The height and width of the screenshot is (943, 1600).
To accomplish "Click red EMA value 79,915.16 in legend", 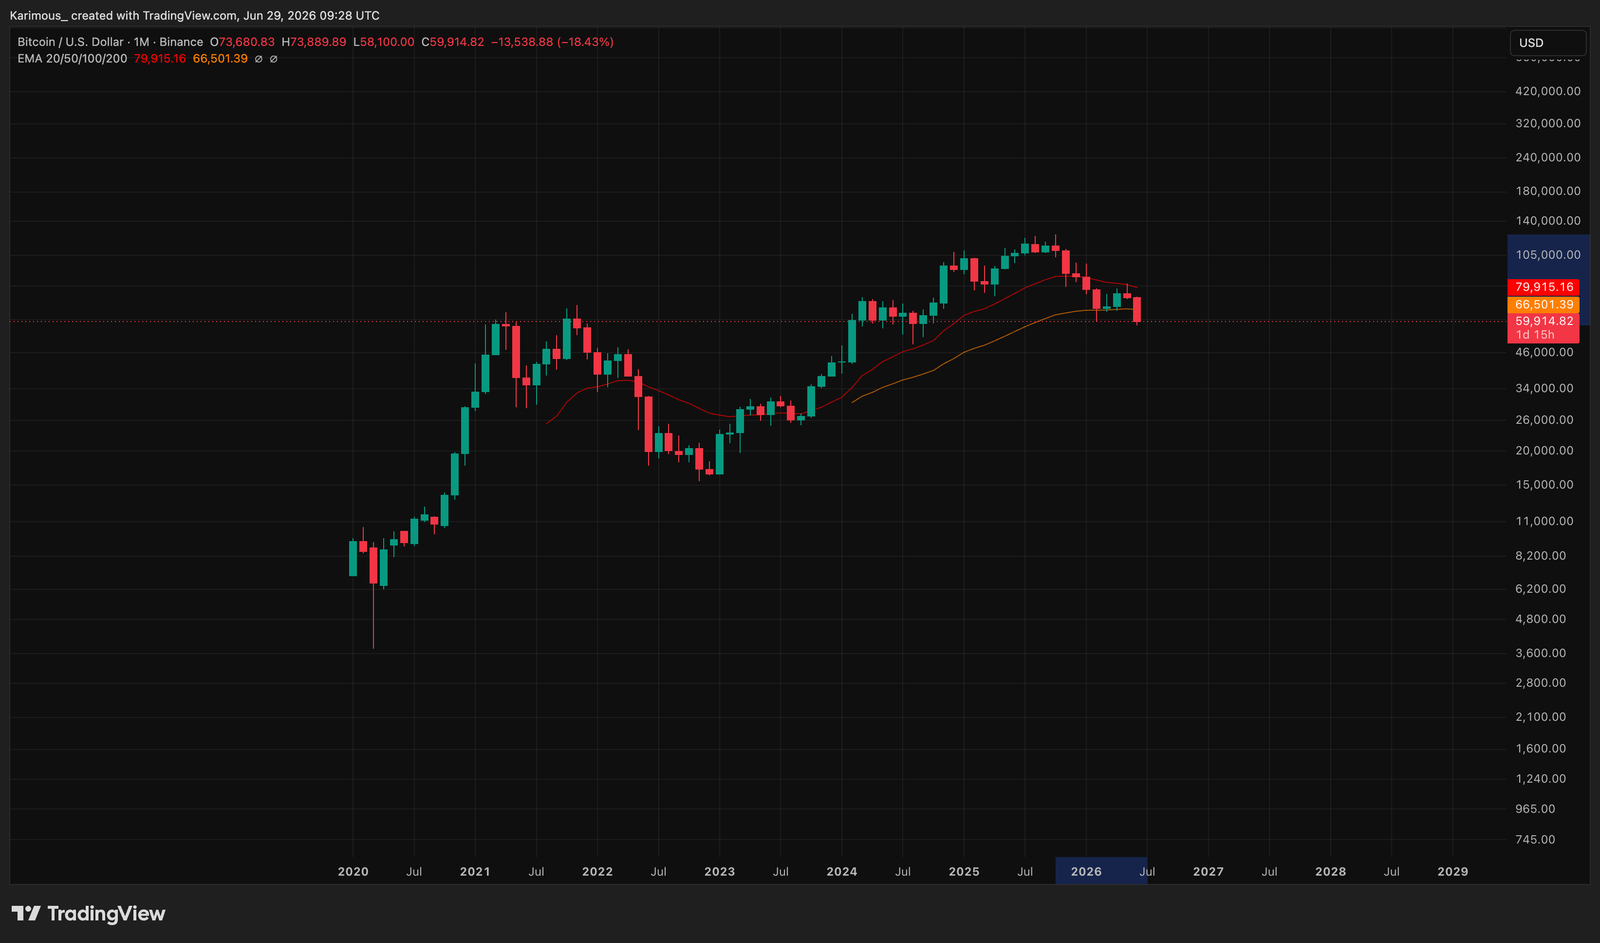I will [x=160, y=59].
